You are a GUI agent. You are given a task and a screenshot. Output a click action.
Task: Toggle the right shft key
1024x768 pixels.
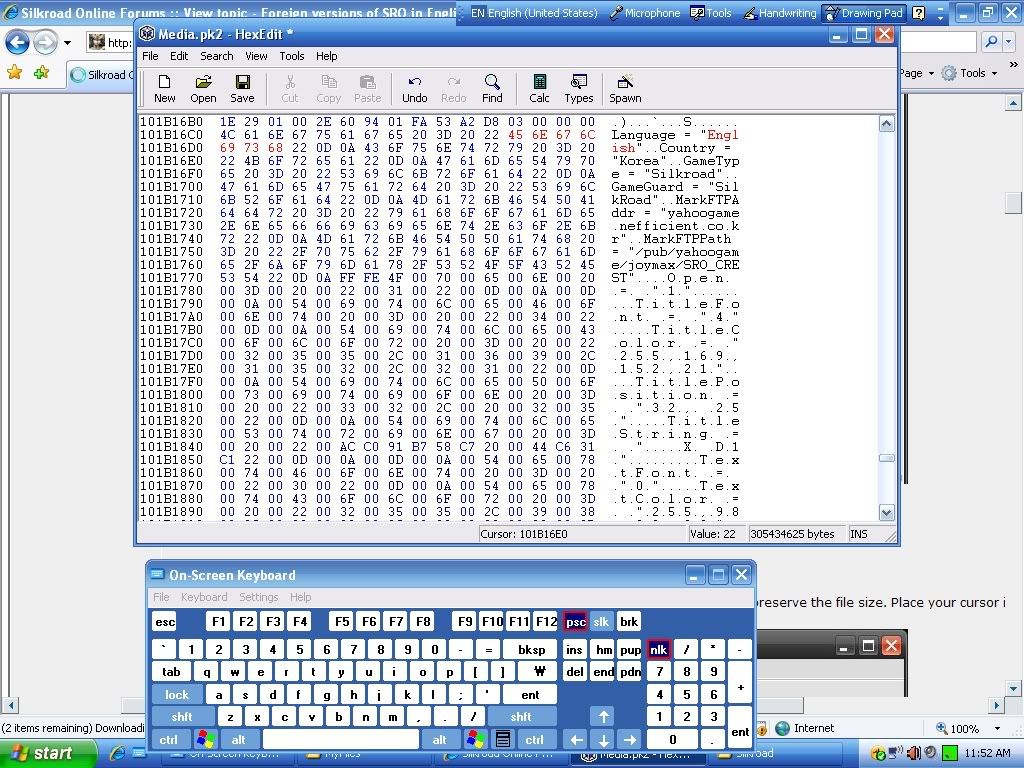[x=520, y=716]
